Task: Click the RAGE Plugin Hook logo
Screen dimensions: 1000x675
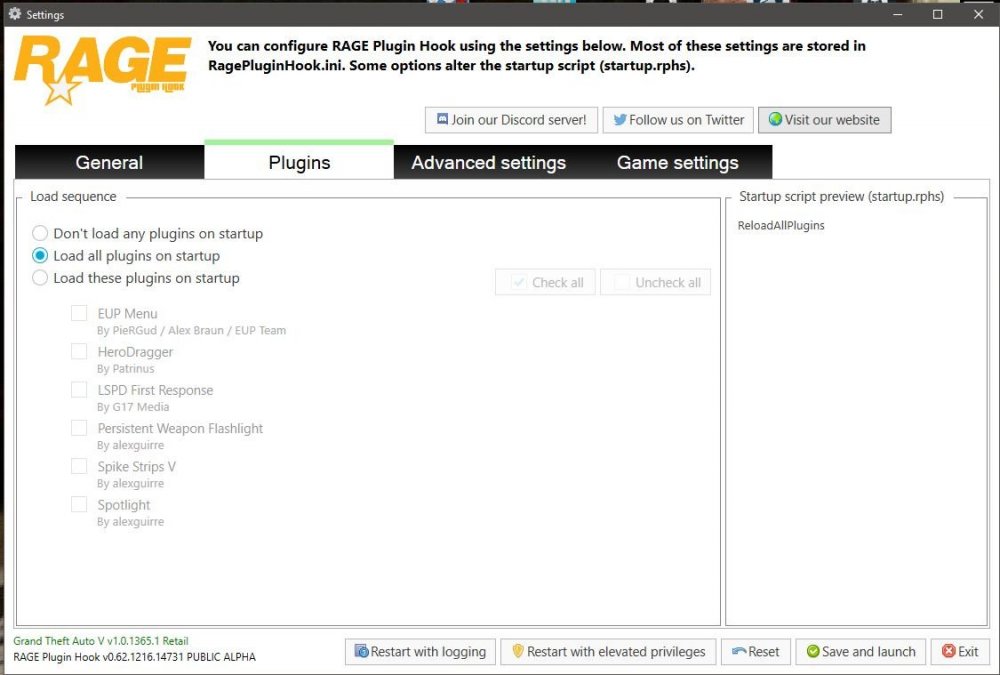Action: 102,69
